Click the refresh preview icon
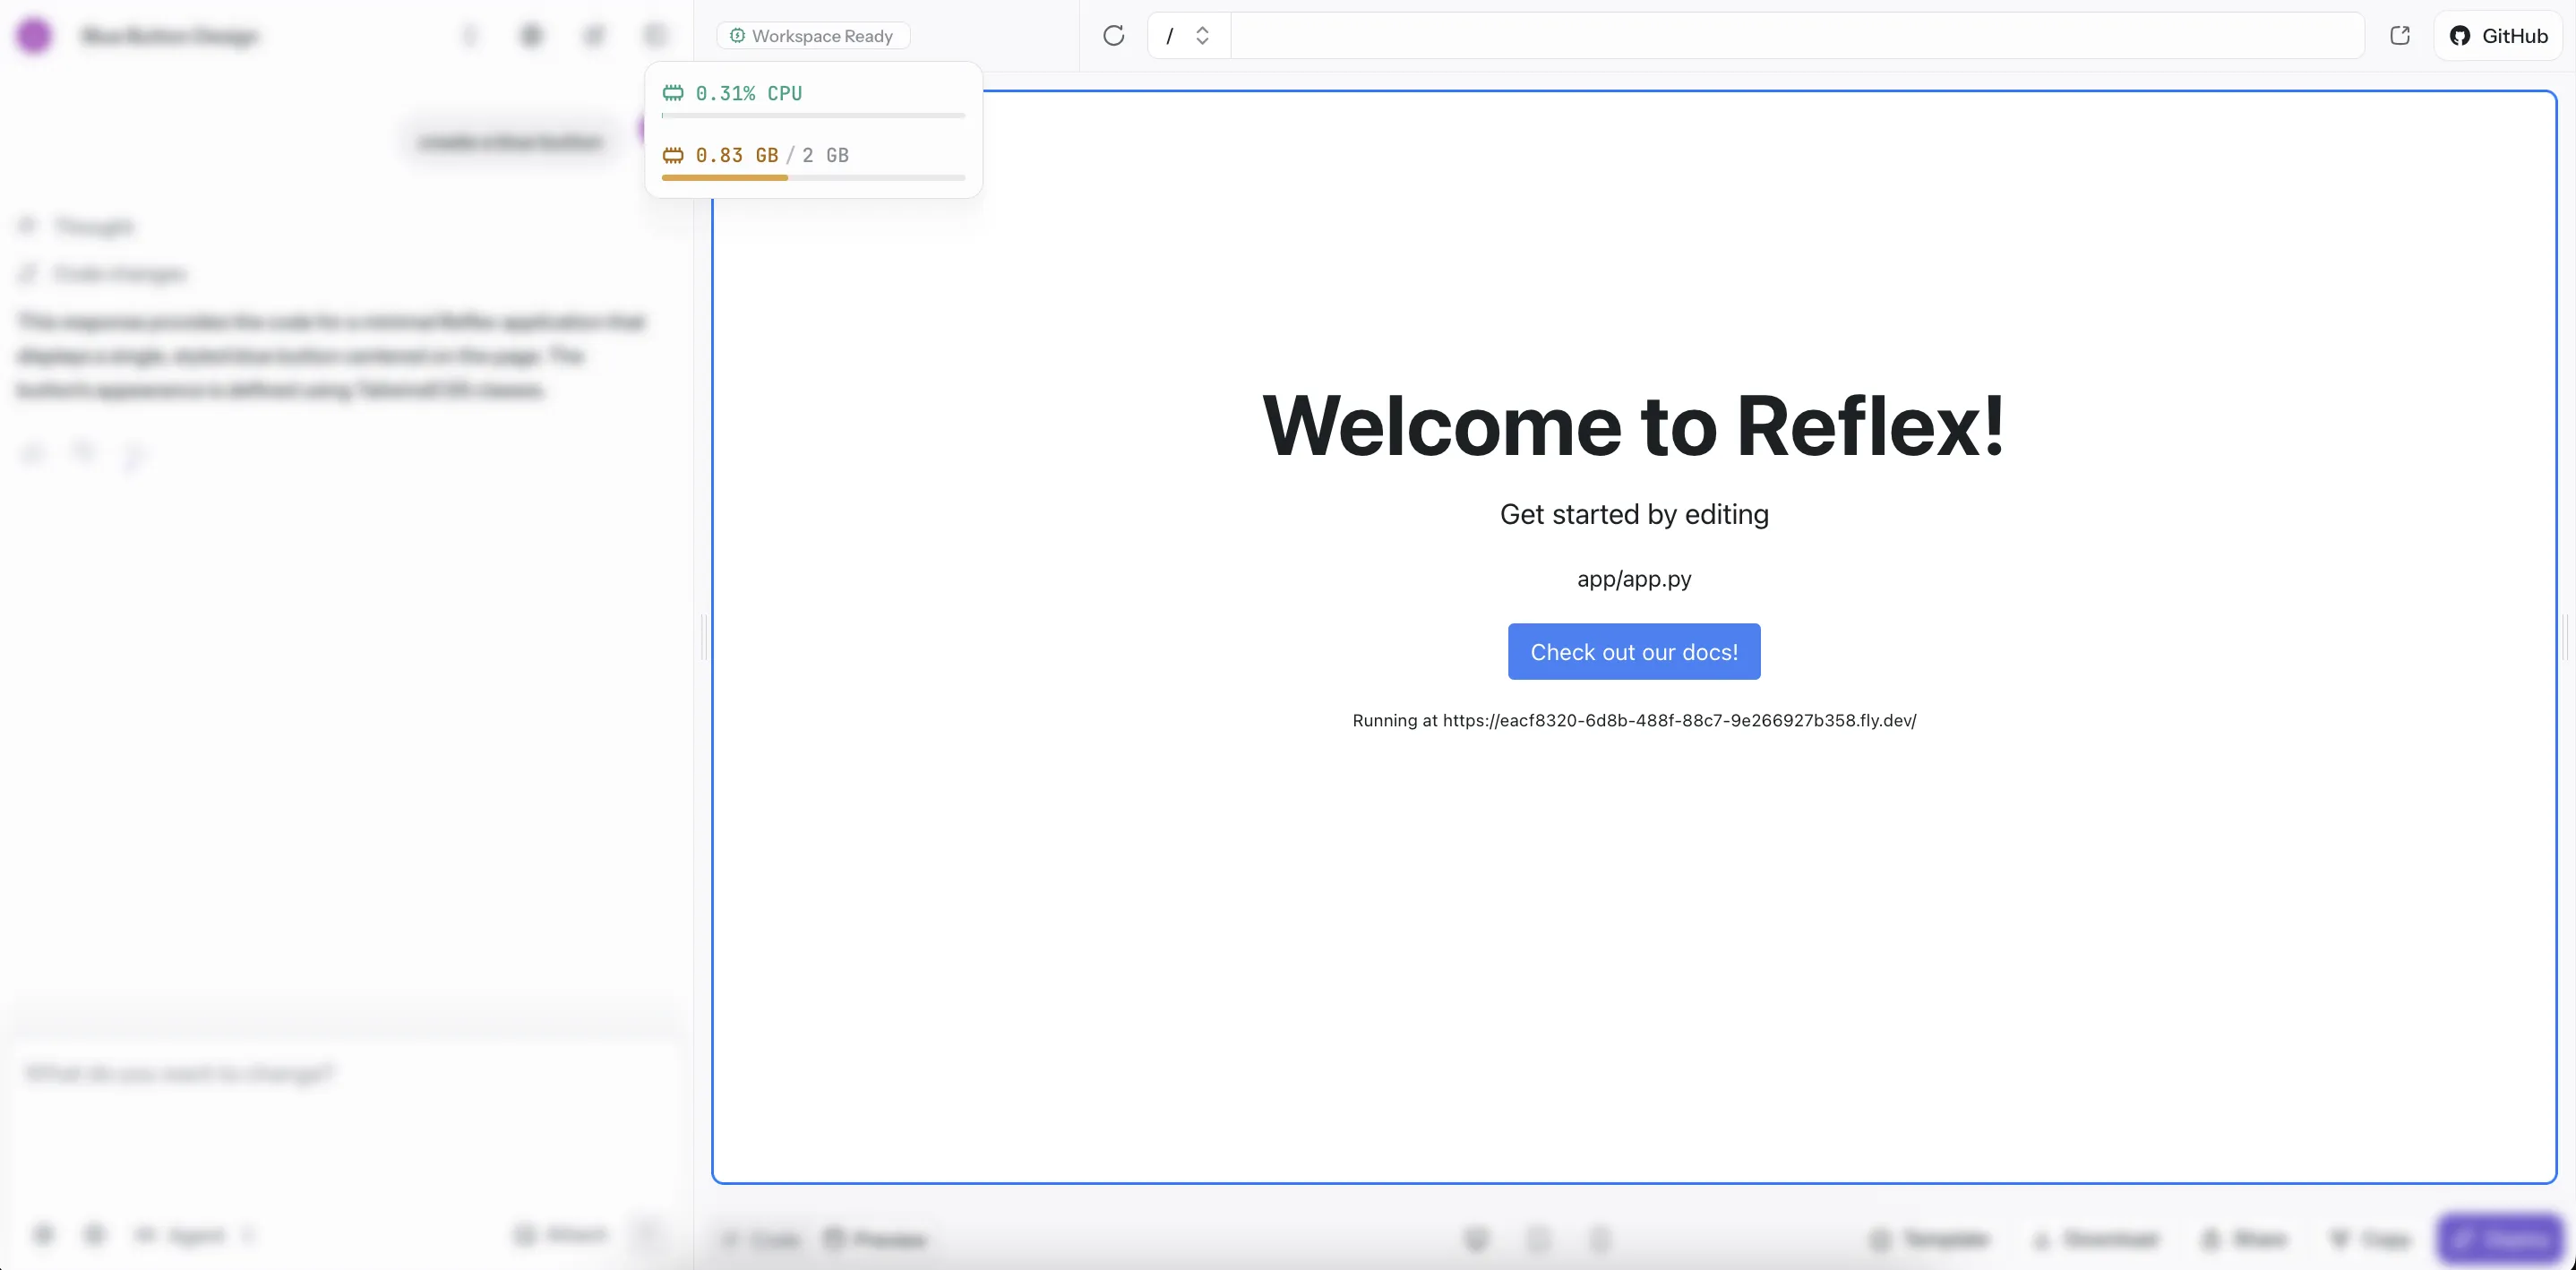Viewport: 2576px width, 1270px height. point(1113,36)
